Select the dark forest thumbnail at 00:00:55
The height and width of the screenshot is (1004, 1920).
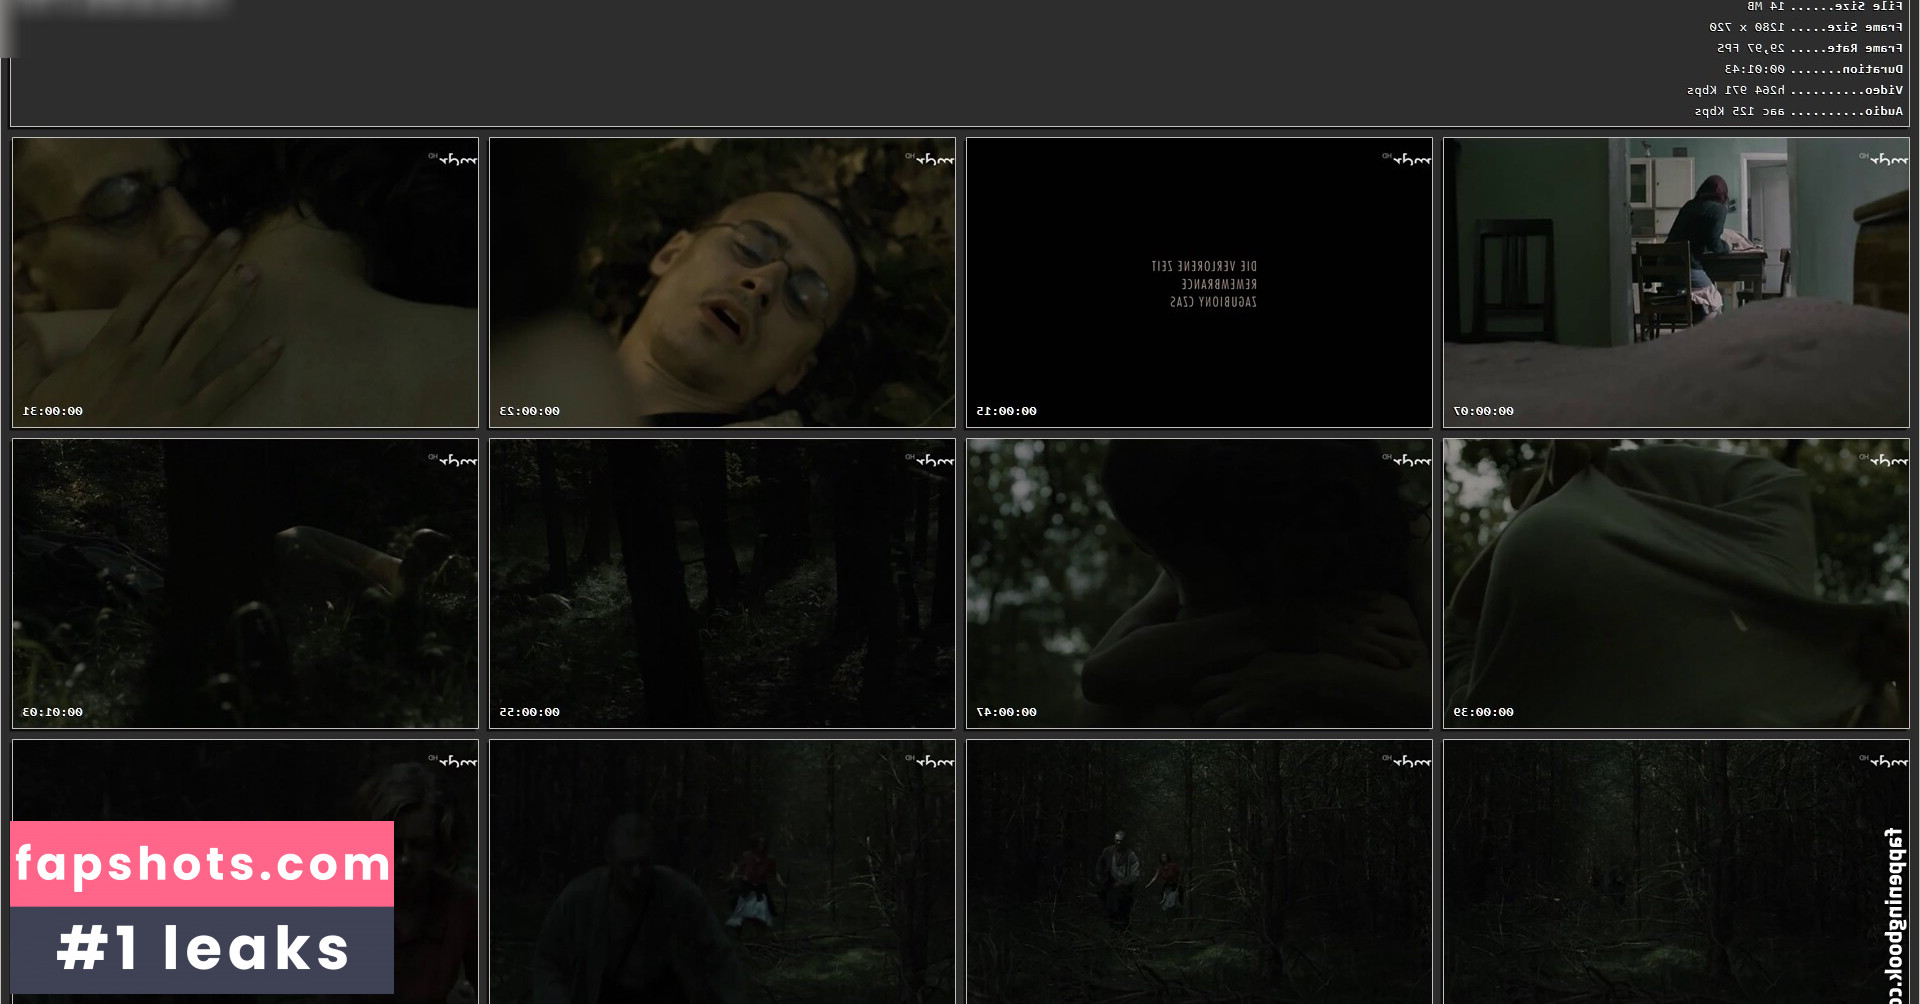(721, 583)
